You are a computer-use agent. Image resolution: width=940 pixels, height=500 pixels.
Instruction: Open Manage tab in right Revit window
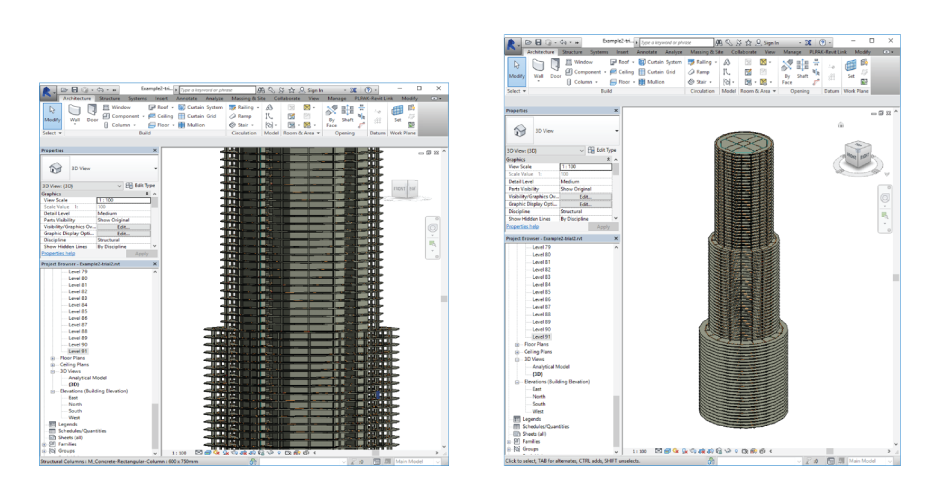792,52
